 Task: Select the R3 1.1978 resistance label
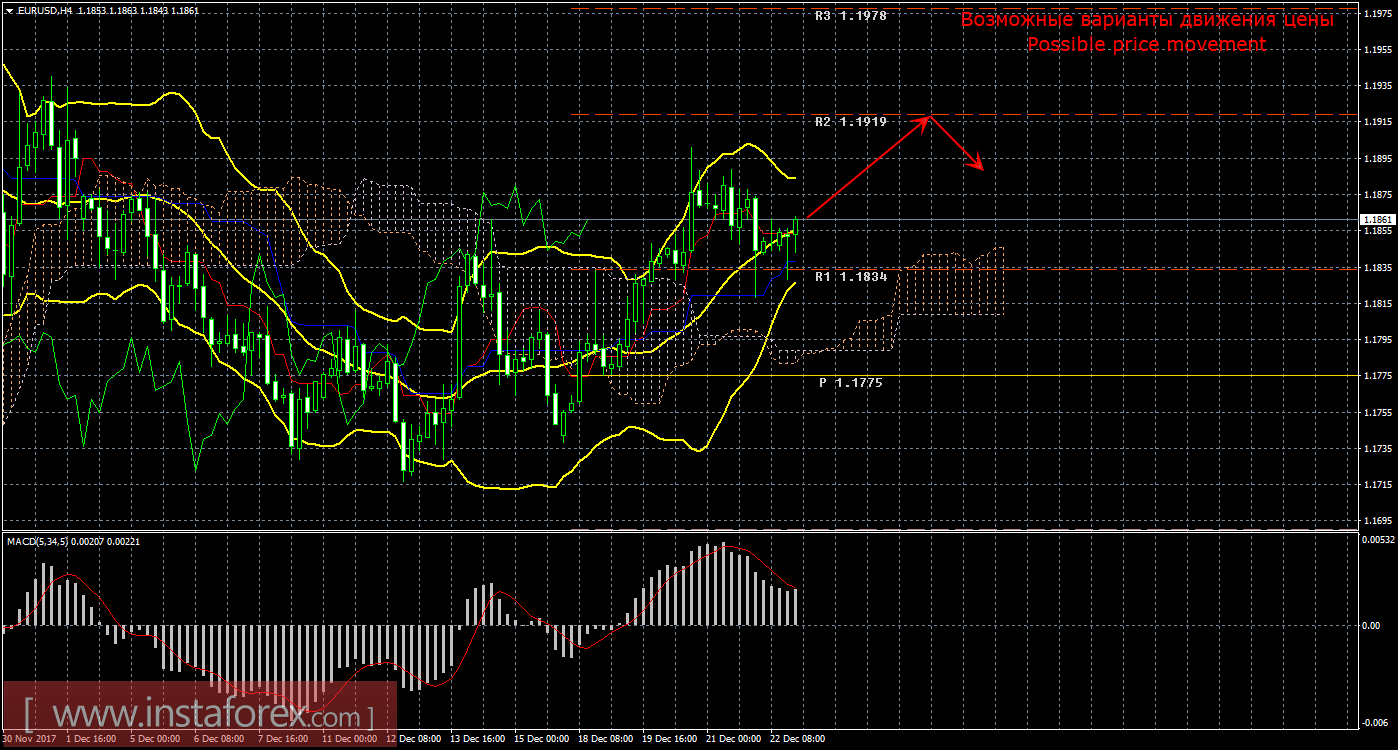coord(851,16)
